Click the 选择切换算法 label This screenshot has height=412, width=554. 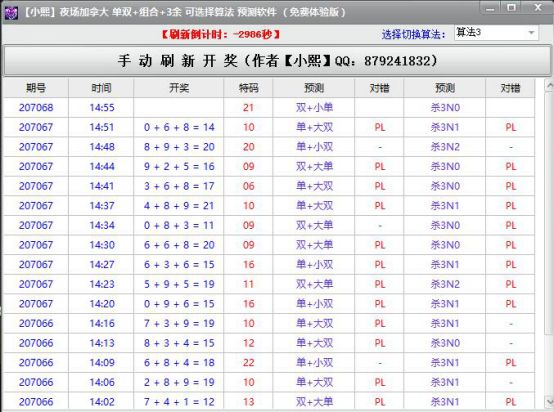coord(413,34)
